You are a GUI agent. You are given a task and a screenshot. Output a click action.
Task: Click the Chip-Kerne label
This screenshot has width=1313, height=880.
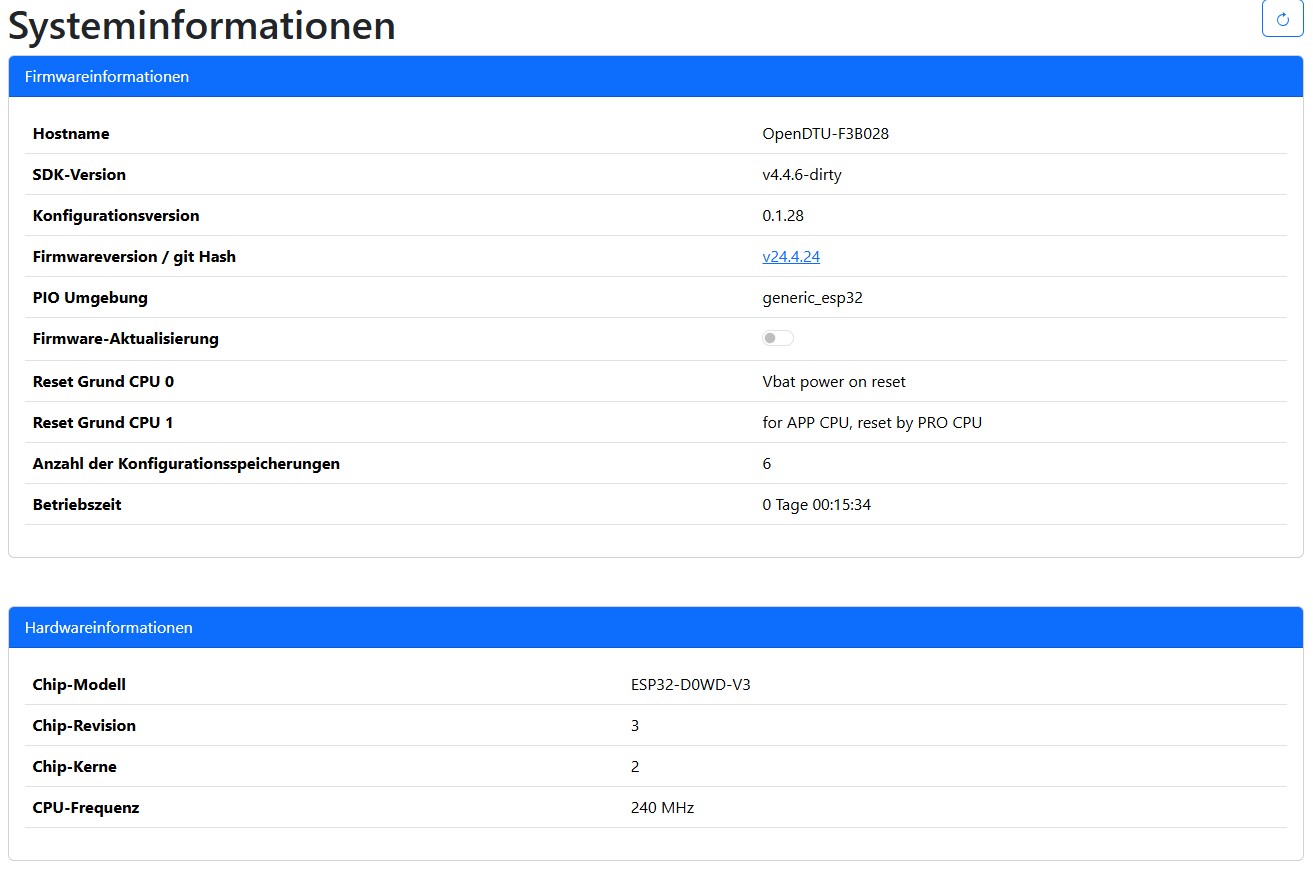74,767
